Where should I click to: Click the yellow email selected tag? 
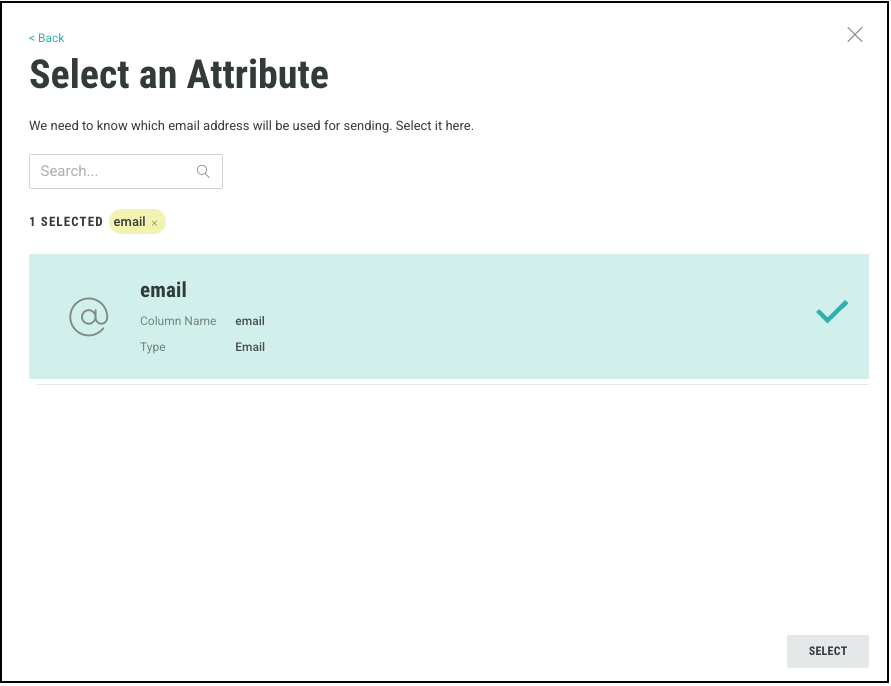(x=129, y=222)
